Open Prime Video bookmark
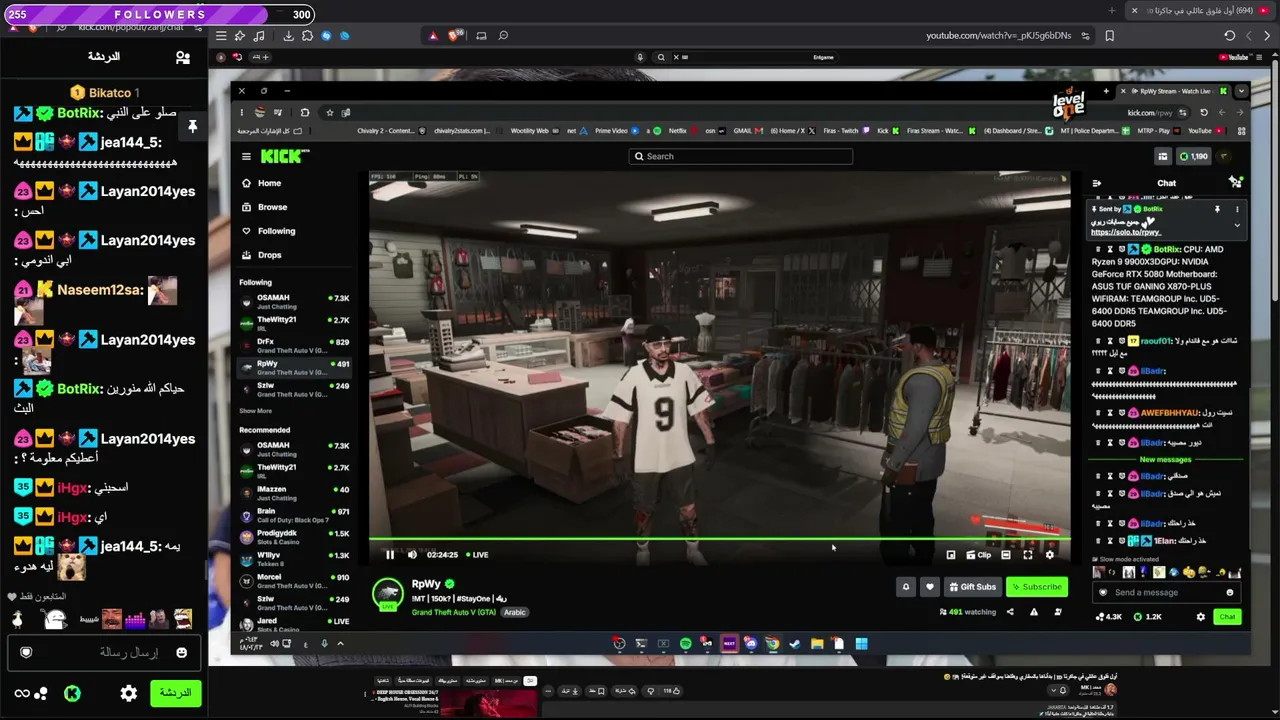The height and width of the screenshot is (720, 1280). point(616,130)
